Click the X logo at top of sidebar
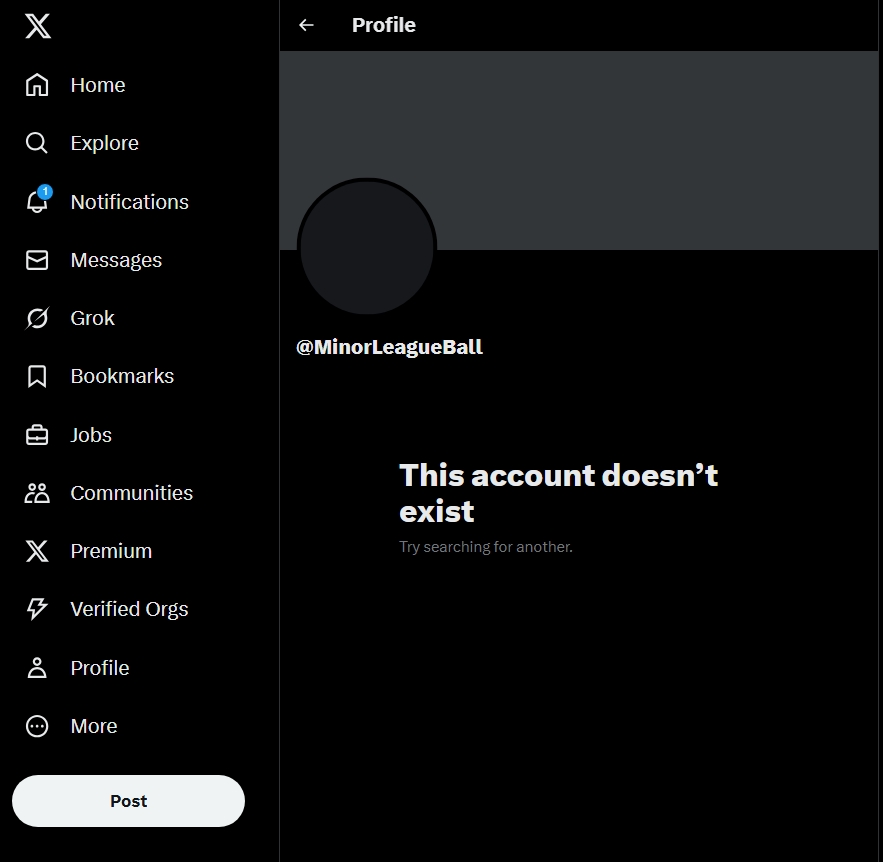The height and width of the screenshot is (862, 883). 38,26
